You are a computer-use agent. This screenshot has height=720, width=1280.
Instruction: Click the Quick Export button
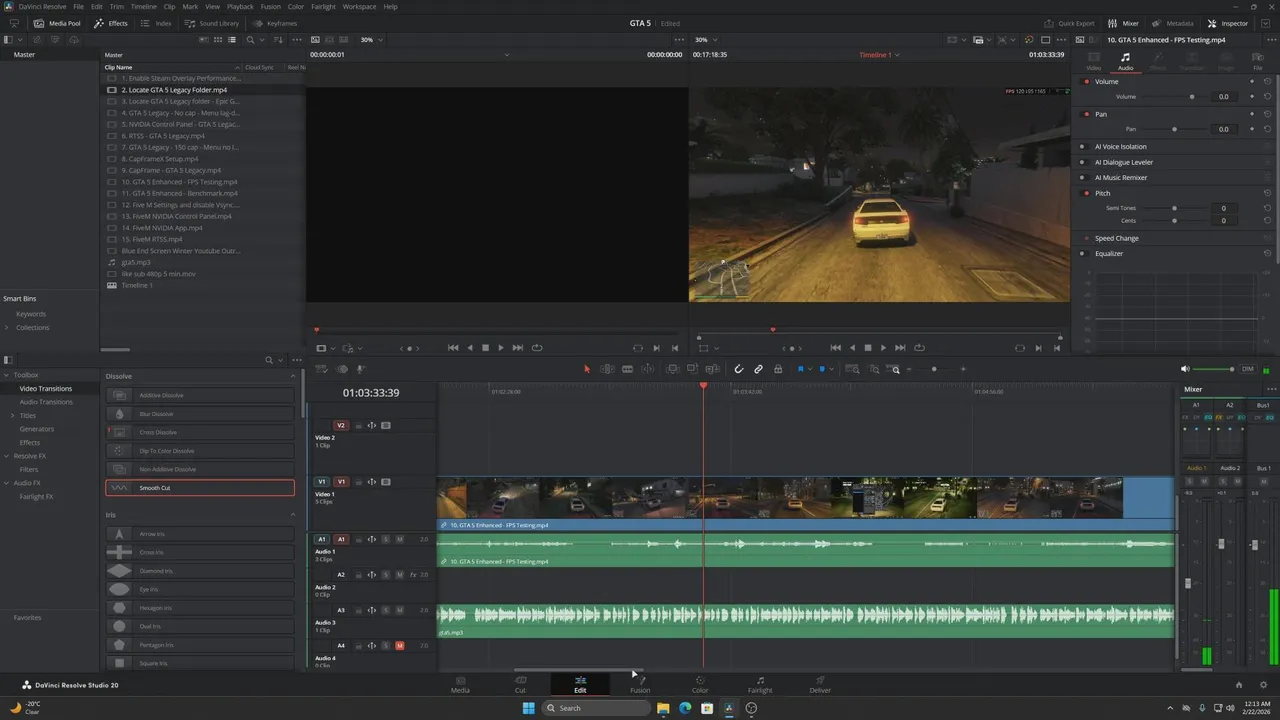1069,23
